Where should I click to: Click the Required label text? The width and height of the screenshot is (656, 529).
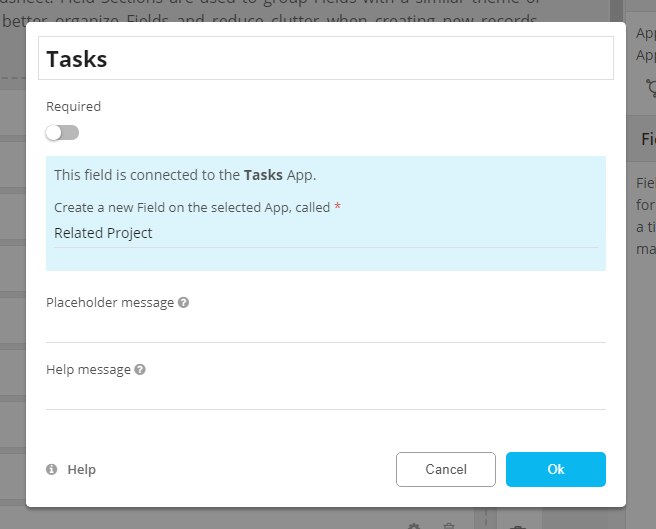(x=73, y=106)
